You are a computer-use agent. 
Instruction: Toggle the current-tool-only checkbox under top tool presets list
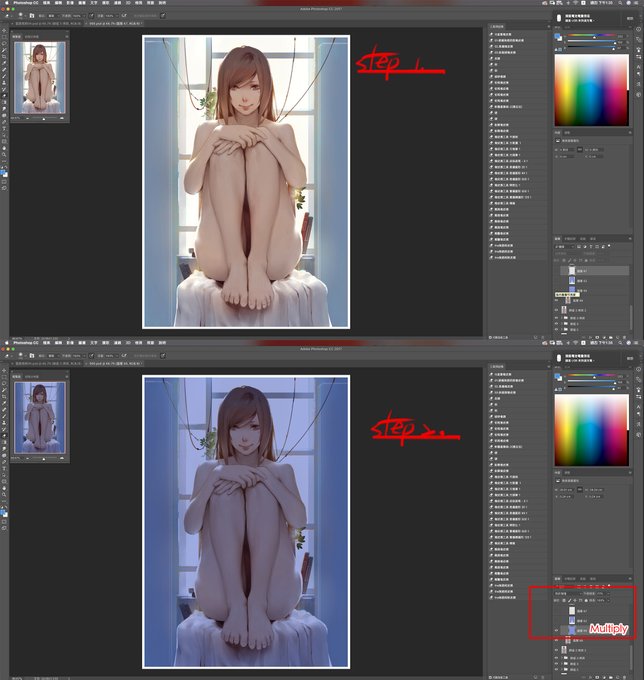[x=490, y=337]
